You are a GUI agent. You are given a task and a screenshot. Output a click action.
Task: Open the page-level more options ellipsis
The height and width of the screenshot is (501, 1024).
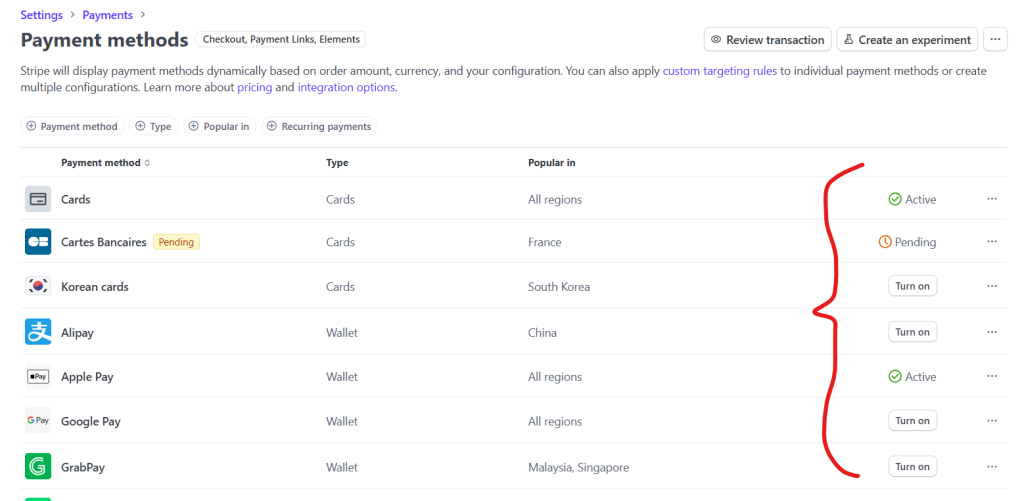tap(994, 40)
